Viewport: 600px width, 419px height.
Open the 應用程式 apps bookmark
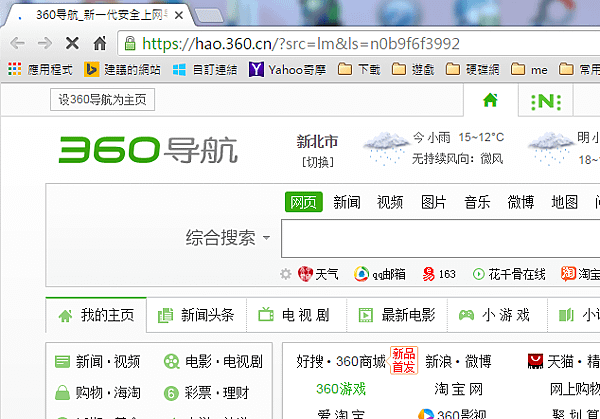pyautogui.click(x=40, y=70)
